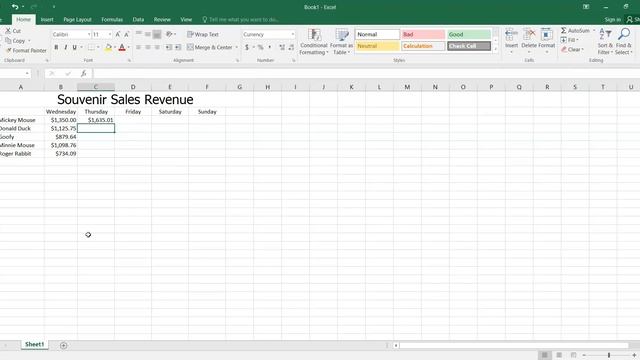Decrease the cell indent
This screenshot has height=360, width=640.
click(169, 47)
